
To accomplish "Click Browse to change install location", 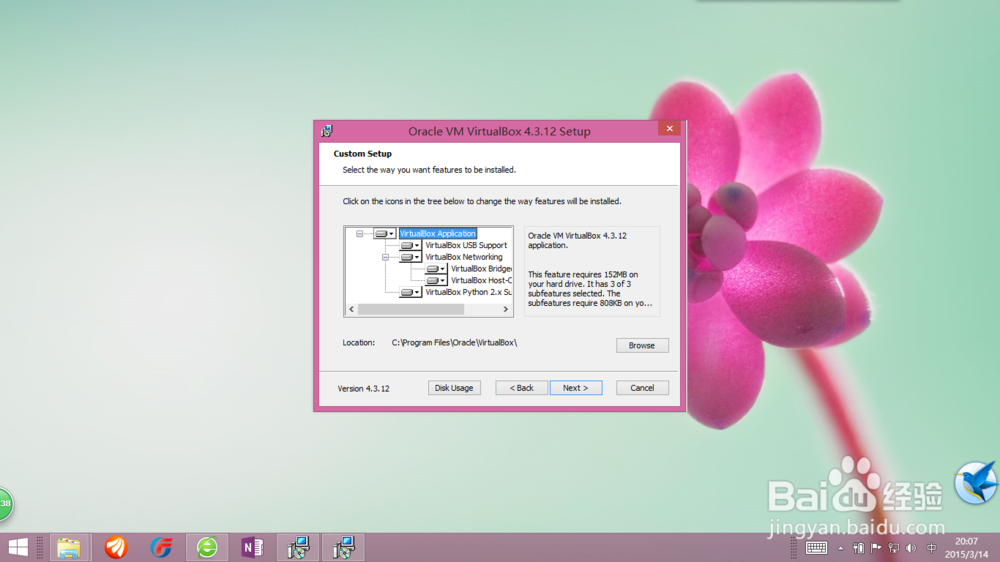I will (x=642, y=345).
